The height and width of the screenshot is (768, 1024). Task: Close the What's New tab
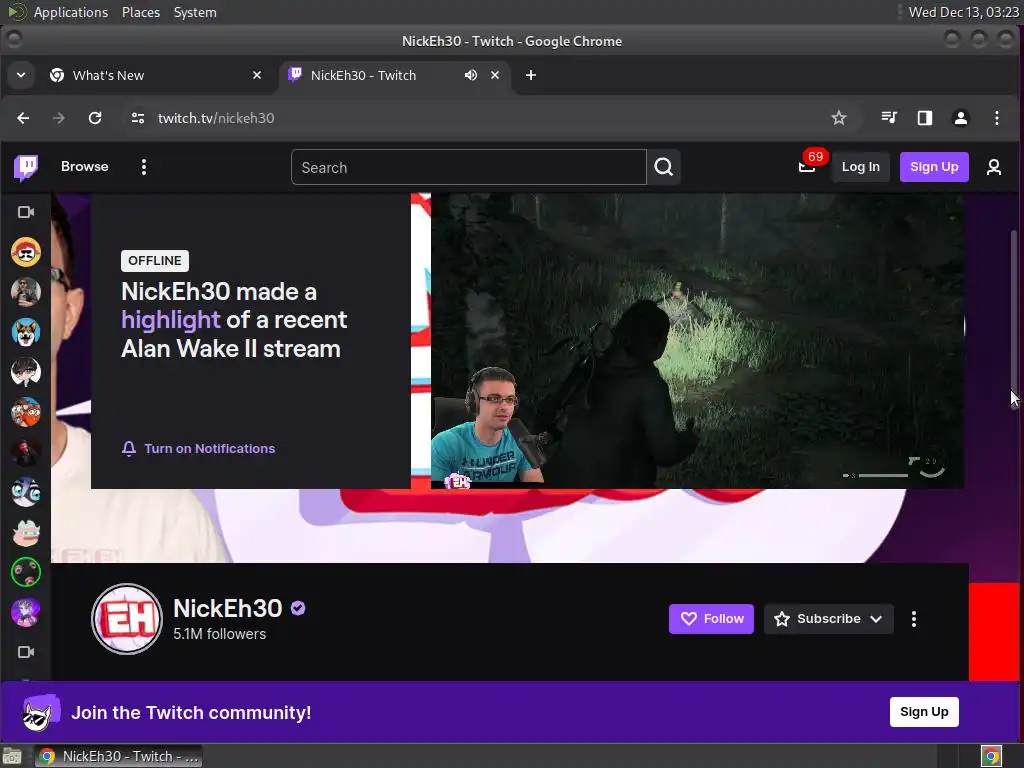coord(257,75)
